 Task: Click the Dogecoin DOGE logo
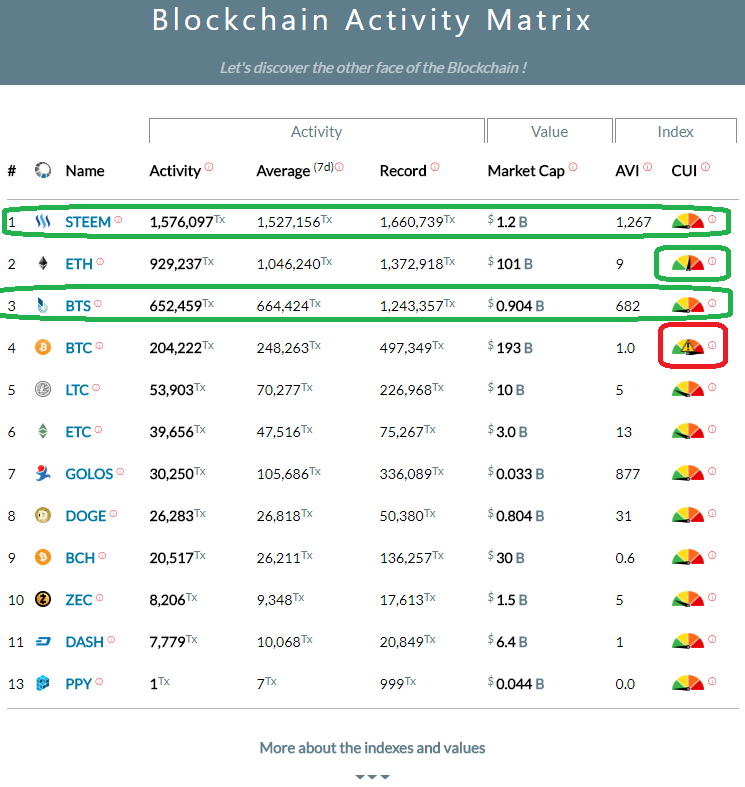coord(43,515)
